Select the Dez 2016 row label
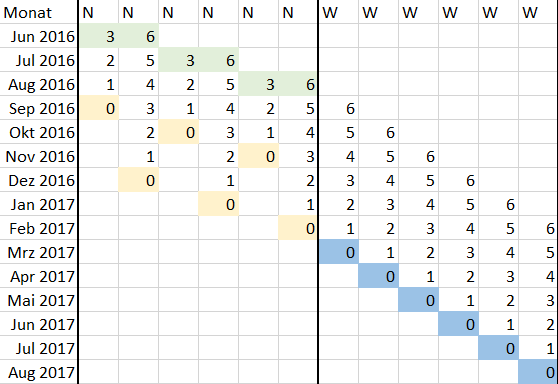Viewport: 558px width, 384px height. pos(38,180)
